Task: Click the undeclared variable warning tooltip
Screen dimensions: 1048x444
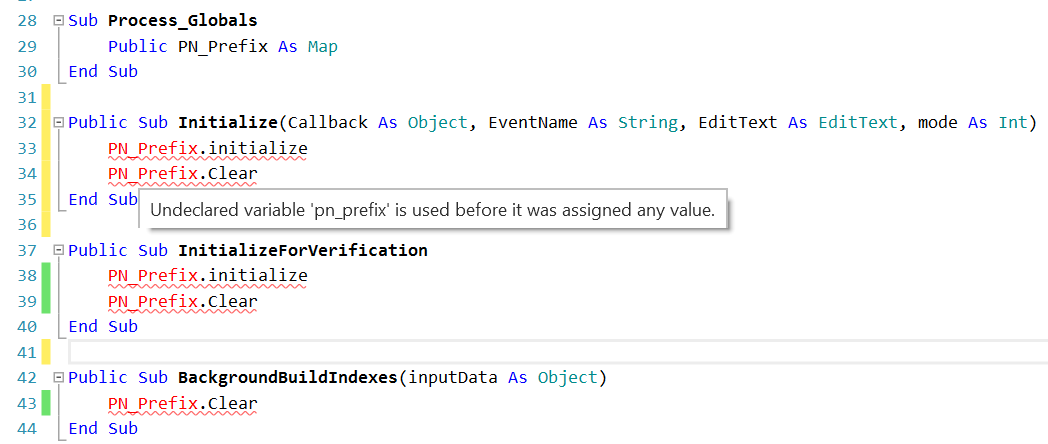Action: [x=432, y=211]
